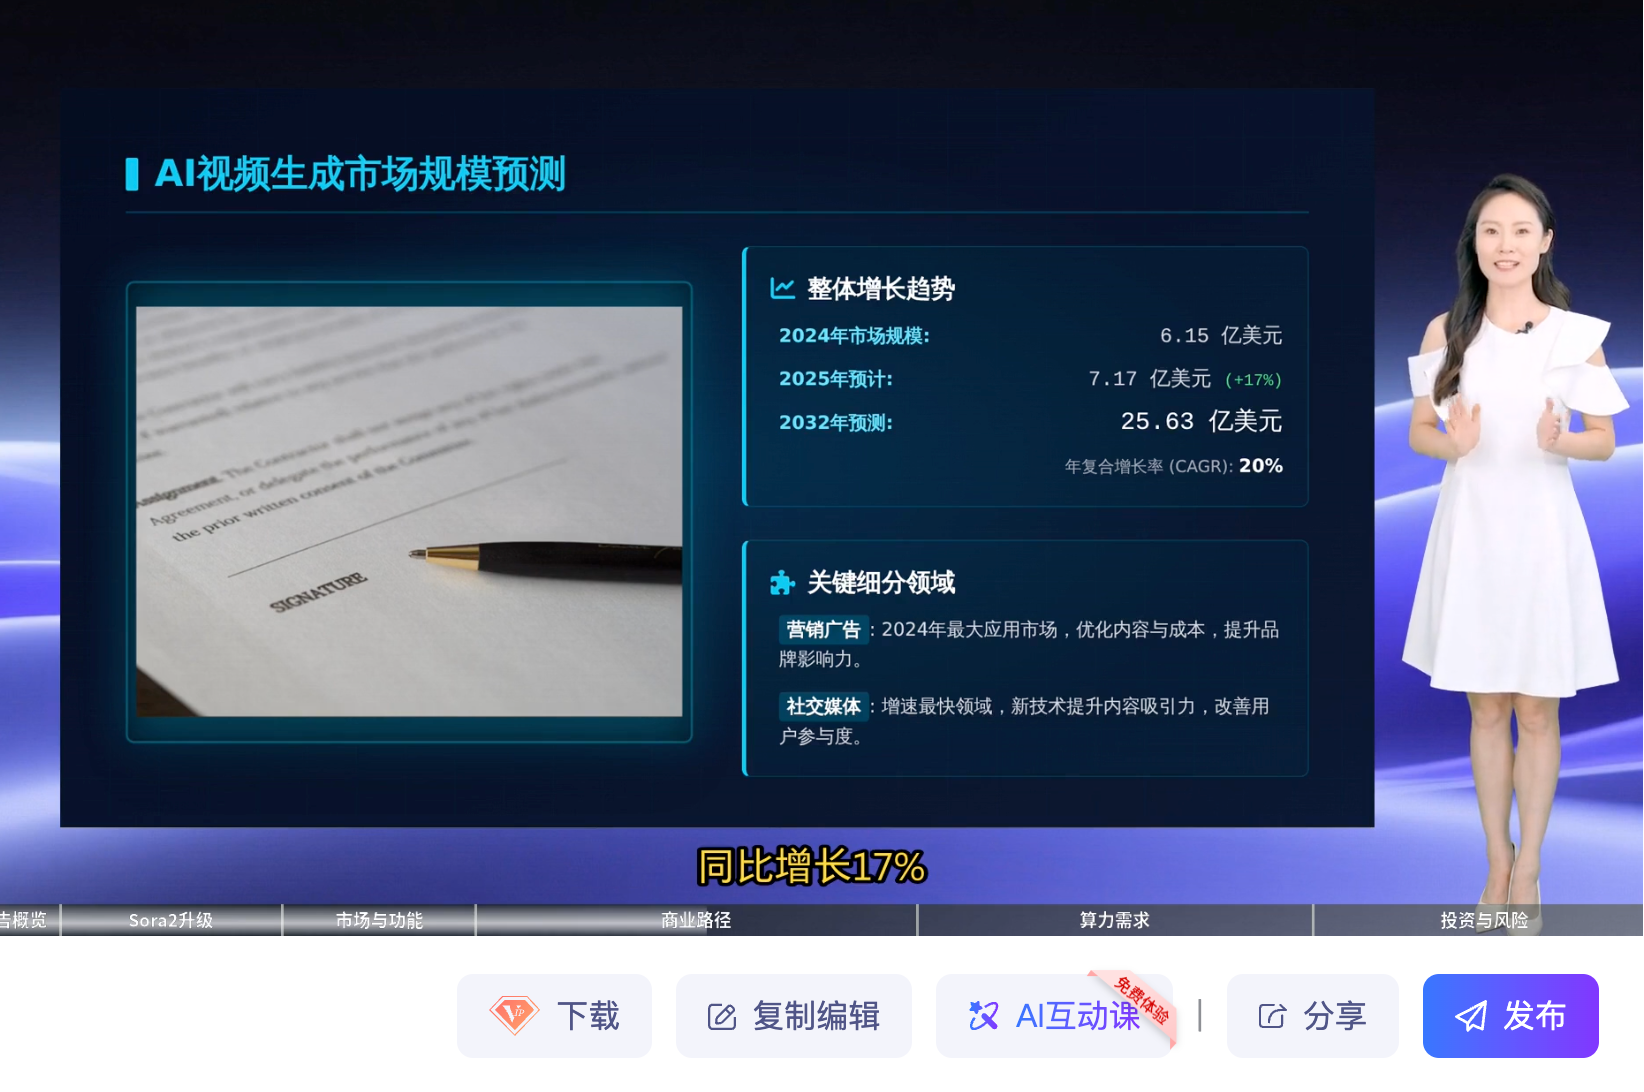
Task: Click the pencil icon beside 复制编辑
Action: coord(721,1017)
